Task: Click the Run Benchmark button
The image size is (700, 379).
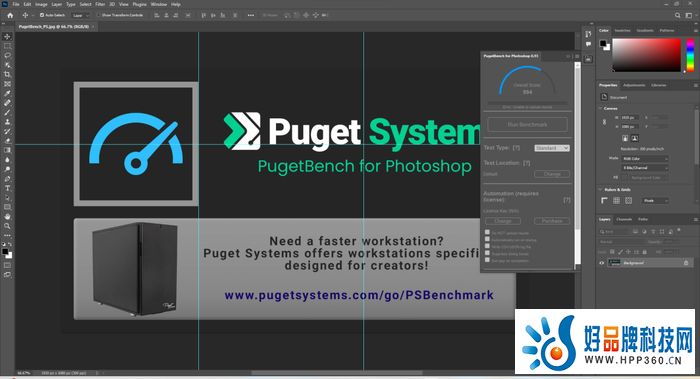Action: click(x=527, y=125)
